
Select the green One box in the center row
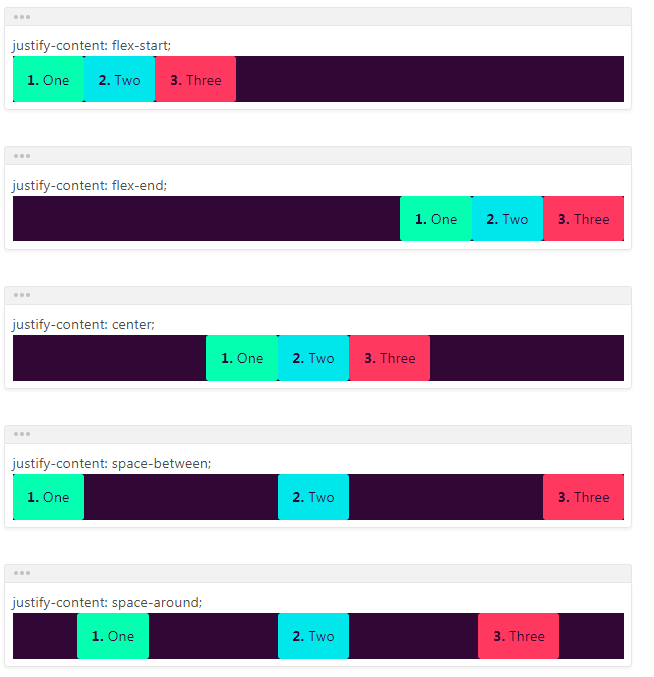(x=242, y=358)
